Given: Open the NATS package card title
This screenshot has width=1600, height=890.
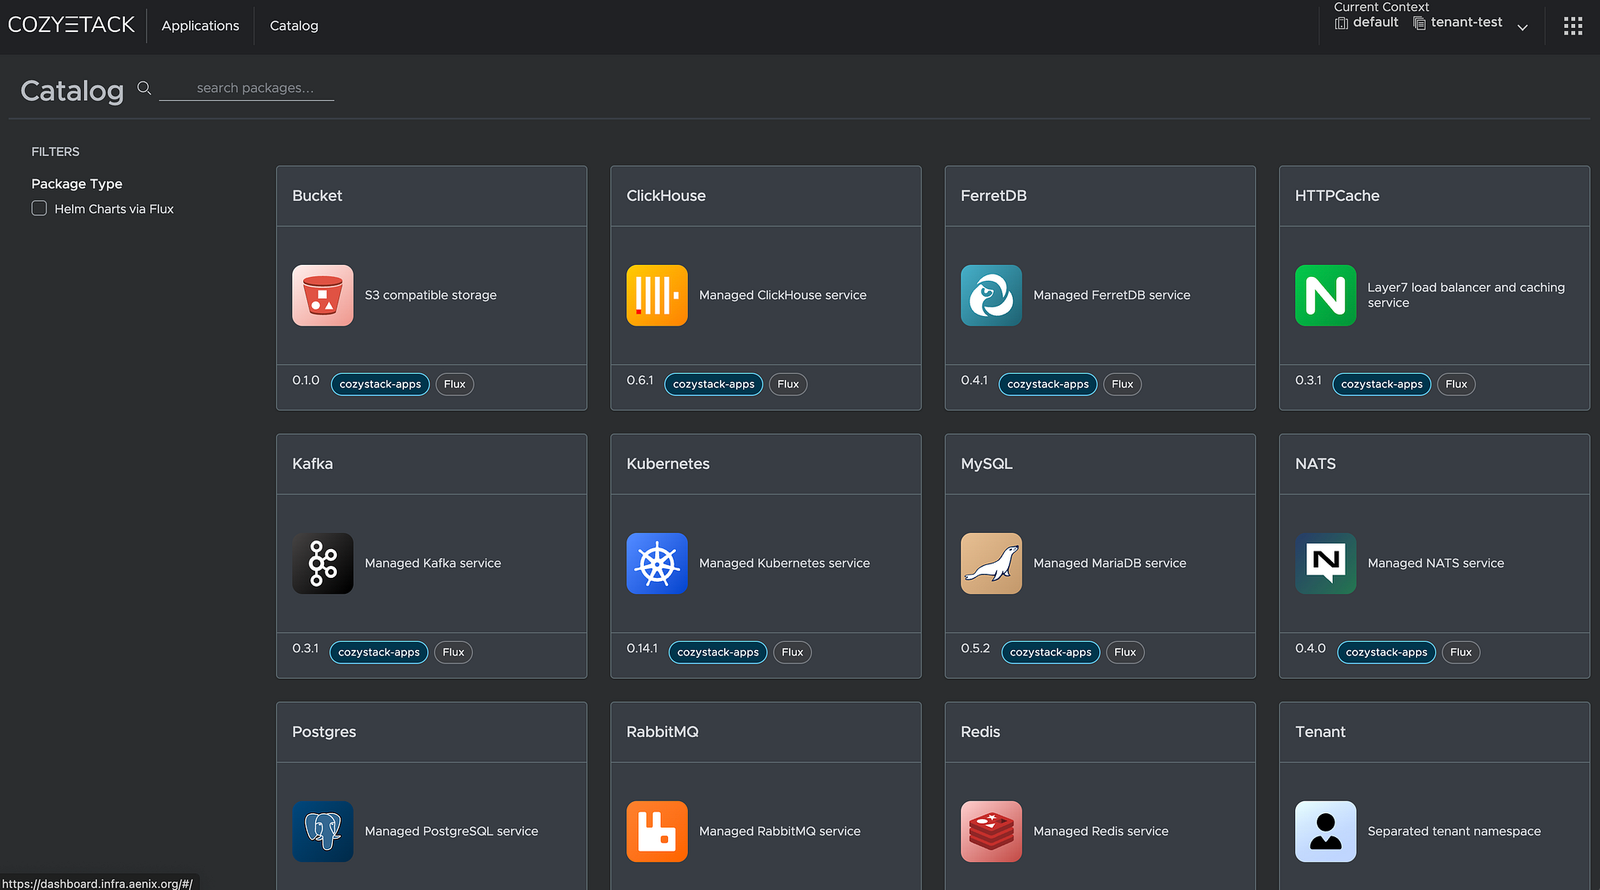Looking at the screenshot, I should 1315,464.
